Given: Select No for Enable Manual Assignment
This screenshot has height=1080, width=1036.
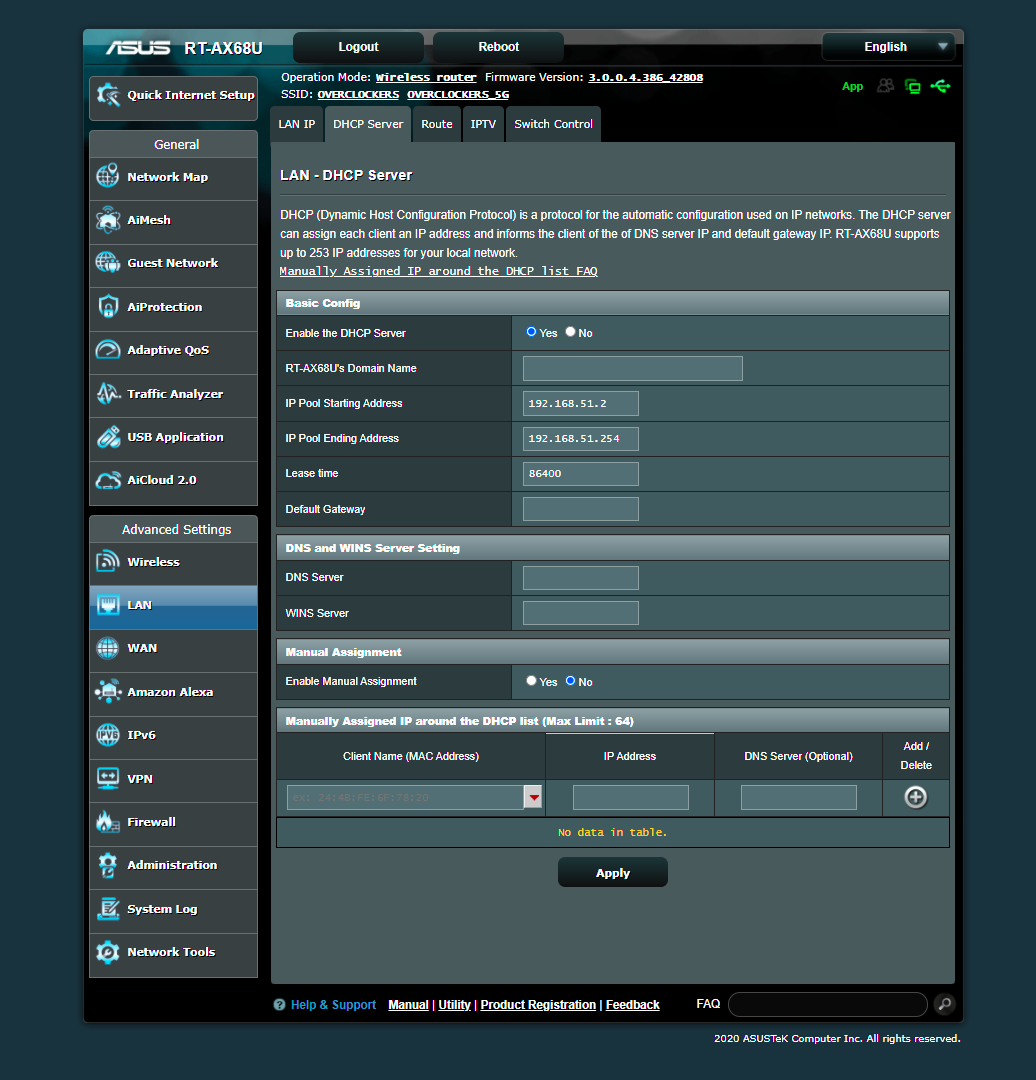Looking at the screenshot, I should coord(570,681).
